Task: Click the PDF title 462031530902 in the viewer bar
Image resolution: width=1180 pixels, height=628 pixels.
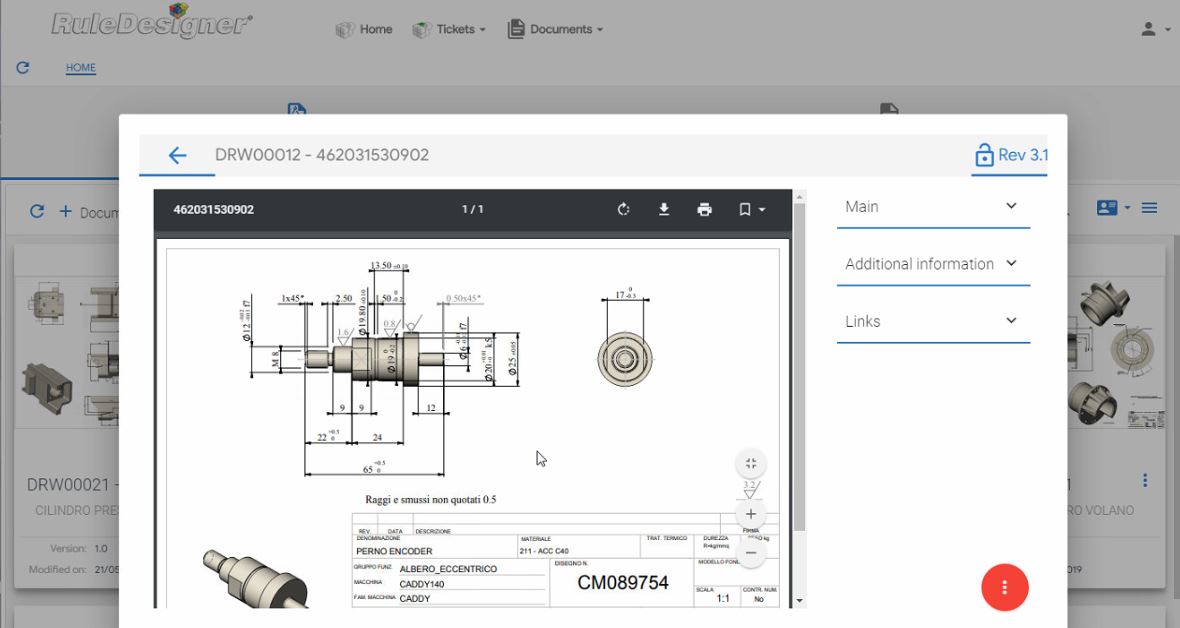Action: coord(214,209)
